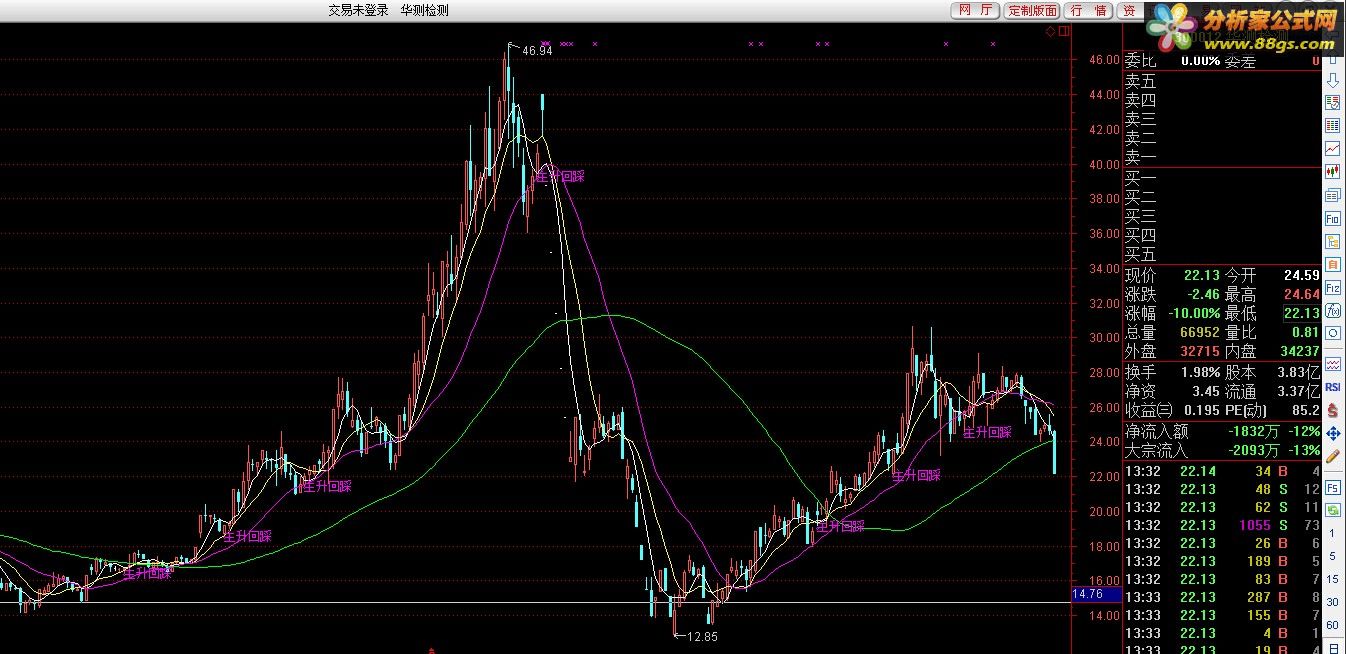Select the 卖五 ask level row

pyautogui.click(x=1222, y=82)
